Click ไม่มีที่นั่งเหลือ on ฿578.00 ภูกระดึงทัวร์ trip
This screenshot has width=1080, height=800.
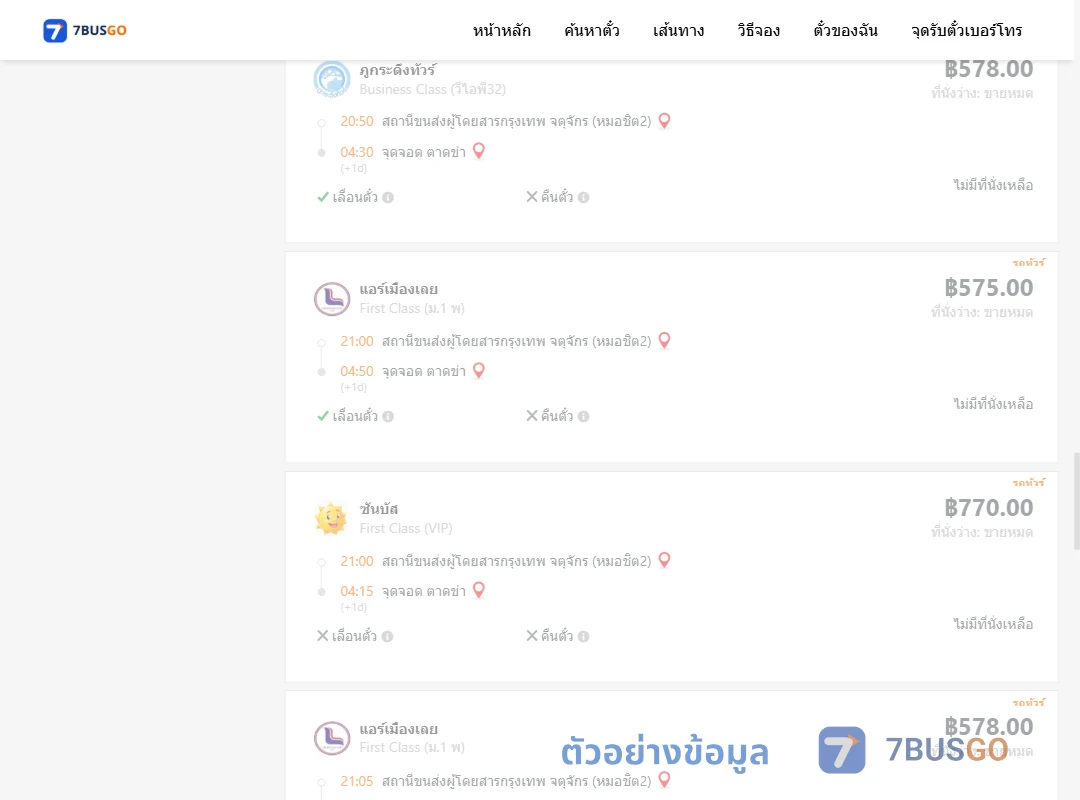pos(993,185)
